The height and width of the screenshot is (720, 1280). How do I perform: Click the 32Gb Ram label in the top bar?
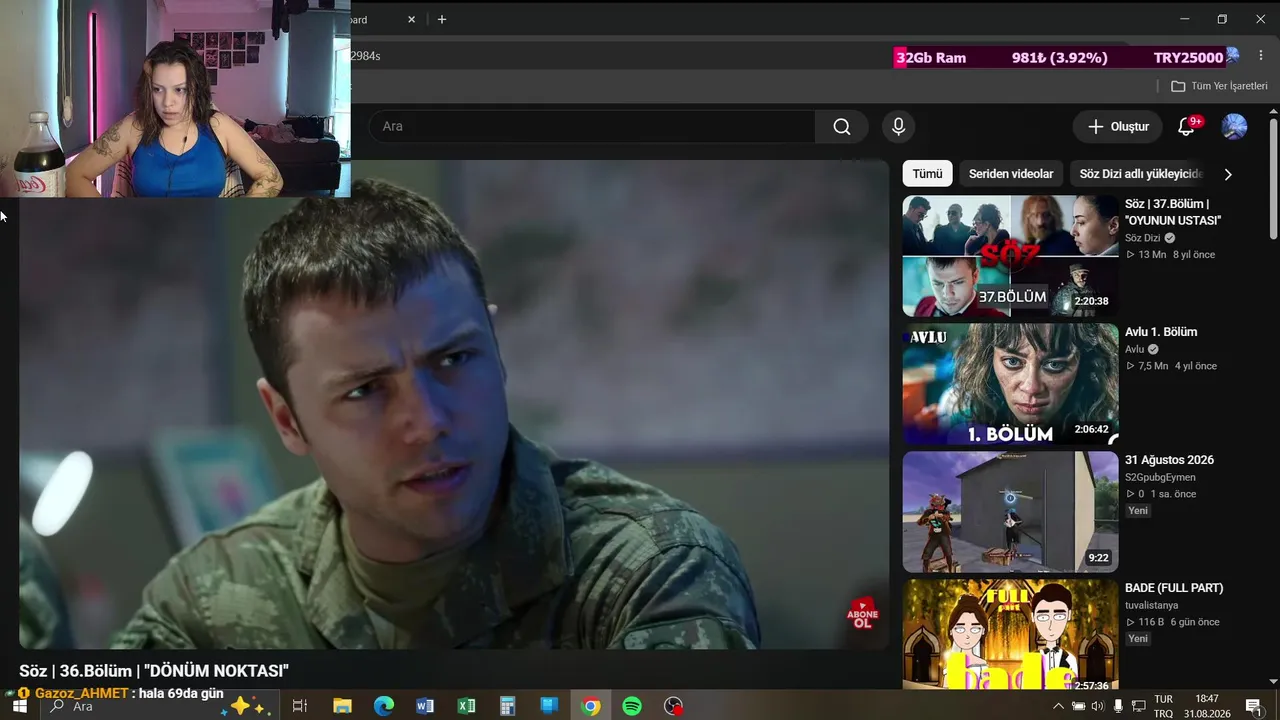[x=931, y=58]
